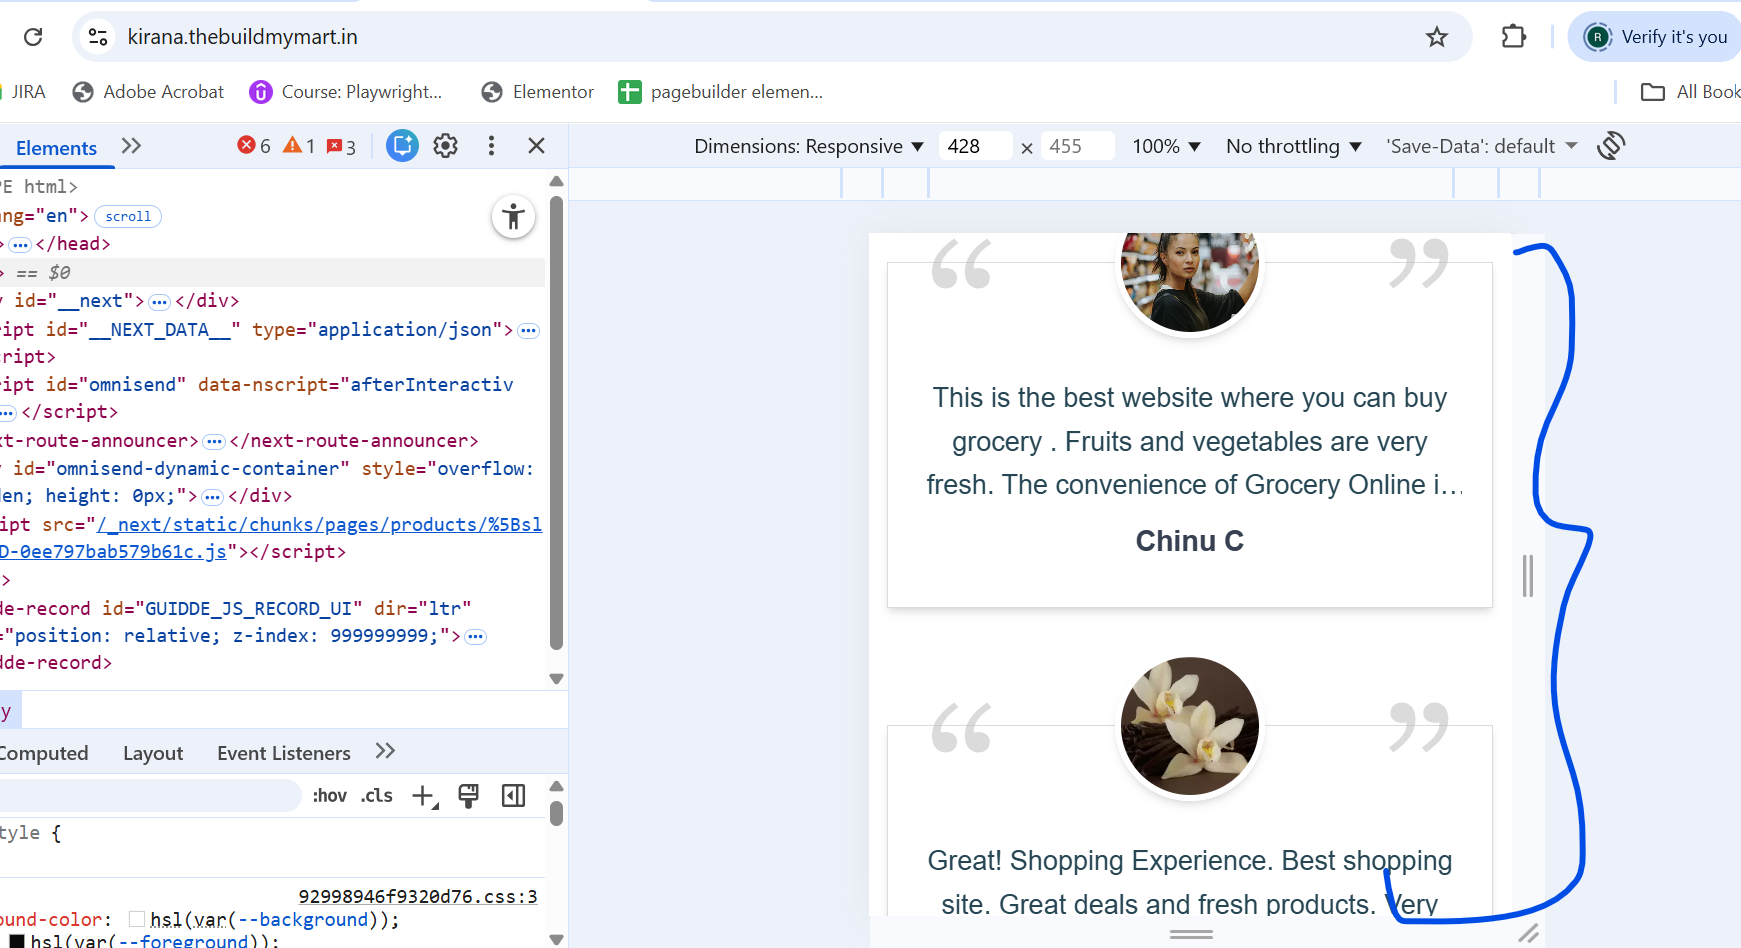
Task: Click the address bar URL kirana.thebuildmymart.in
Action: 243,37
